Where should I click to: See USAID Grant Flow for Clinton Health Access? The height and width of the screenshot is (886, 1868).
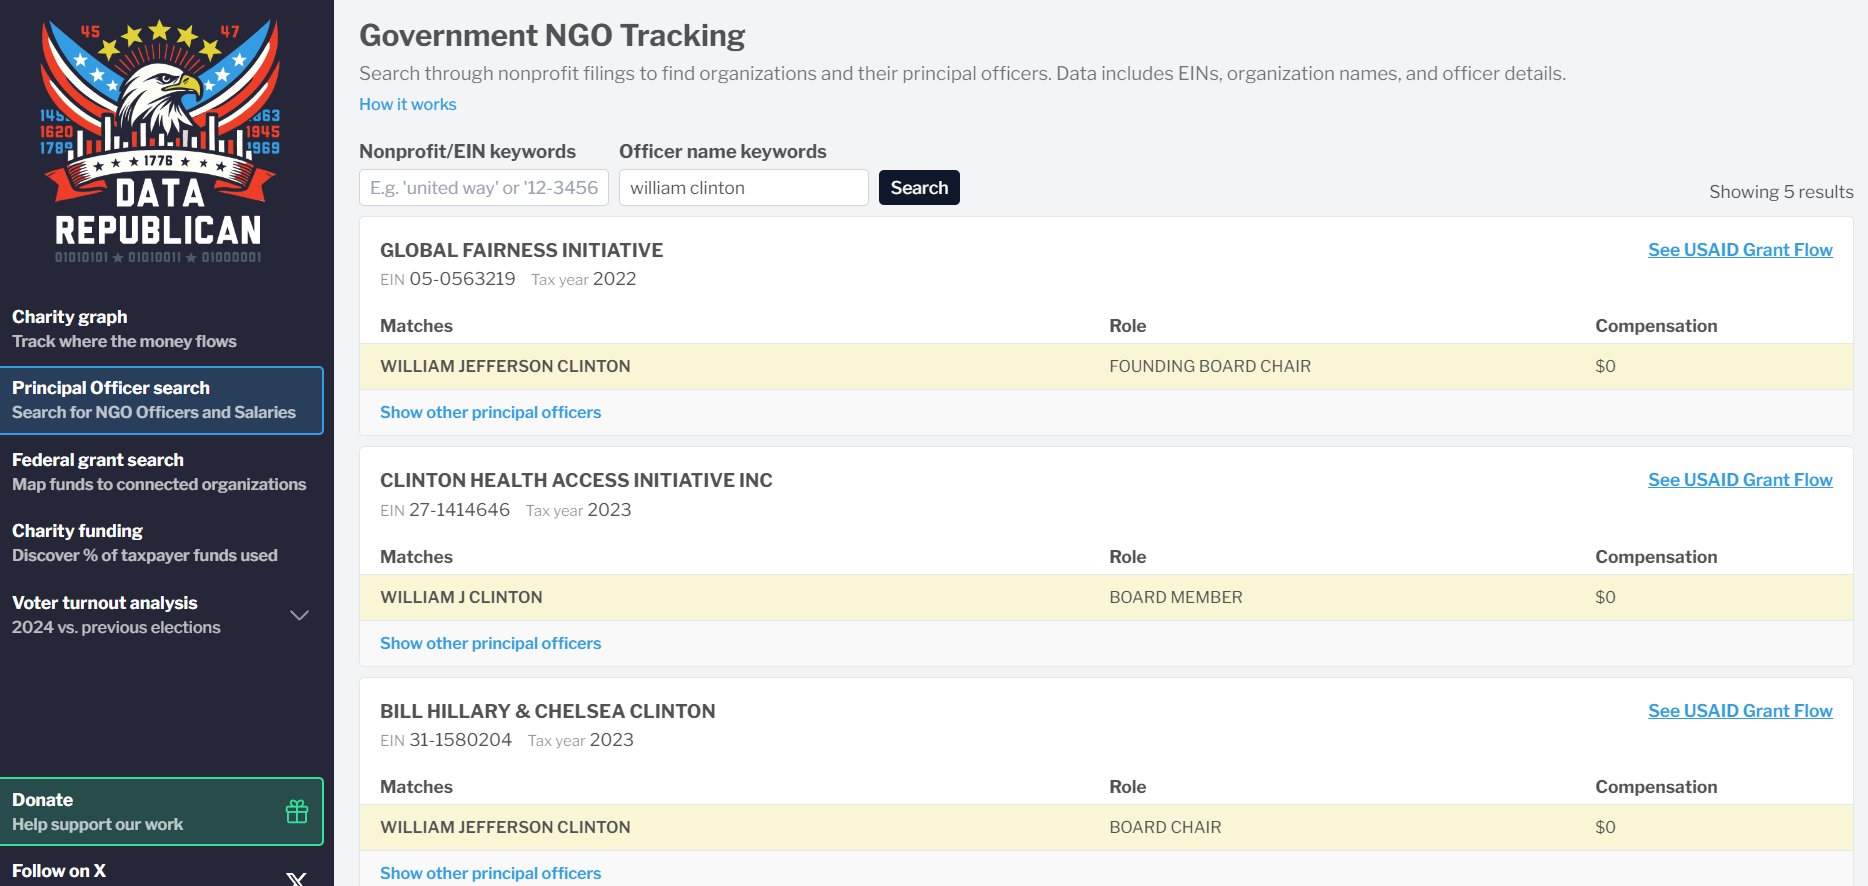coord(1740,480)
